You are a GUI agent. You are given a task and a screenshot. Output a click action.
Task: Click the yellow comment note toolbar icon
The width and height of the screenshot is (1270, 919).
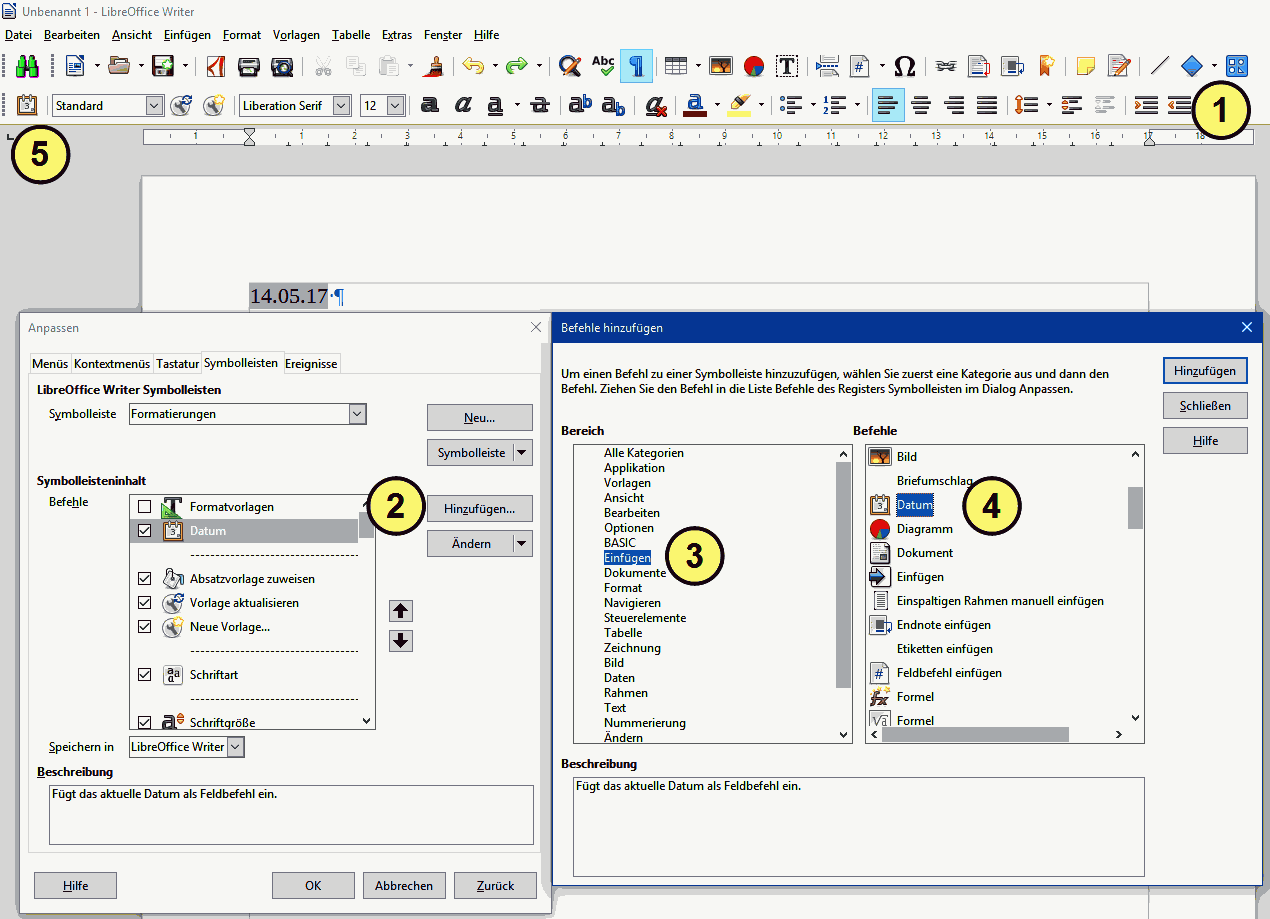(1085, 66)
